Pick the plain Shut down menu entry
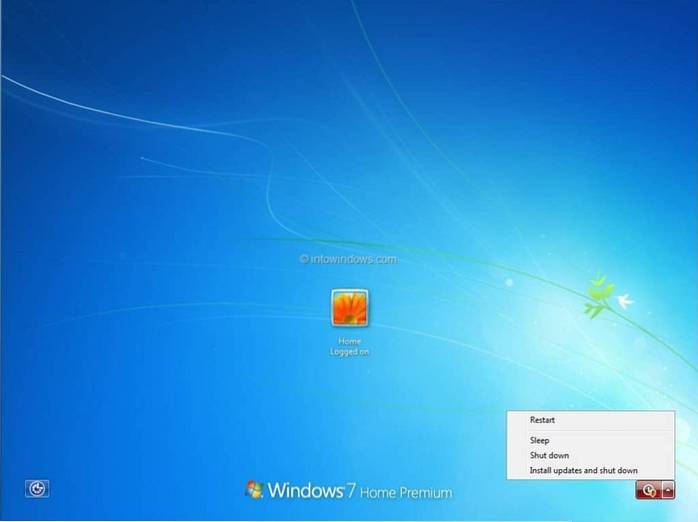Viewport: 698px width, 522px height. 549,455
